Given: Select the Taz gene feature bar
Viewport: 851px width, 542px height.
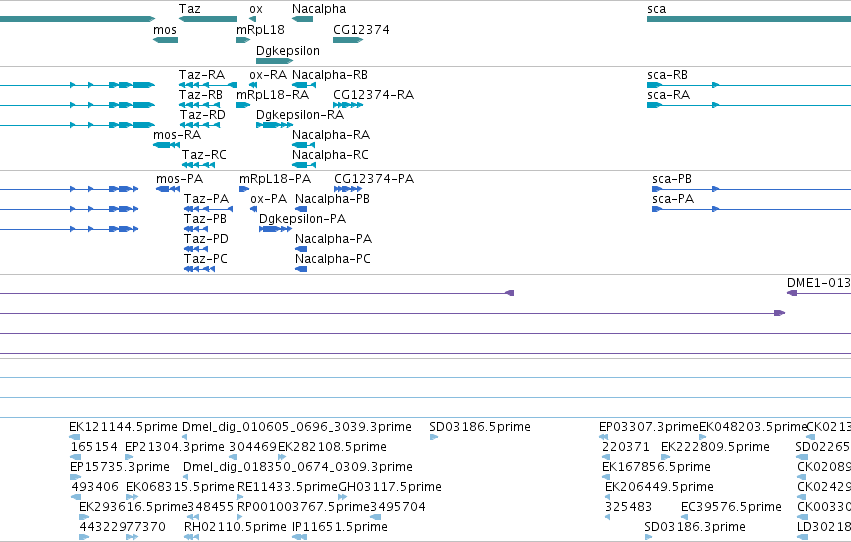Looking at the screenshot, I should [x=208, y=19].
